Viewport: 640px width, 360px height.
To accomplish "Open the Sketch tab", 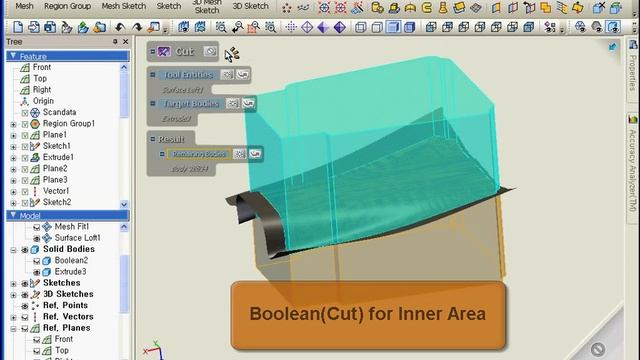I will coord(169,6).
